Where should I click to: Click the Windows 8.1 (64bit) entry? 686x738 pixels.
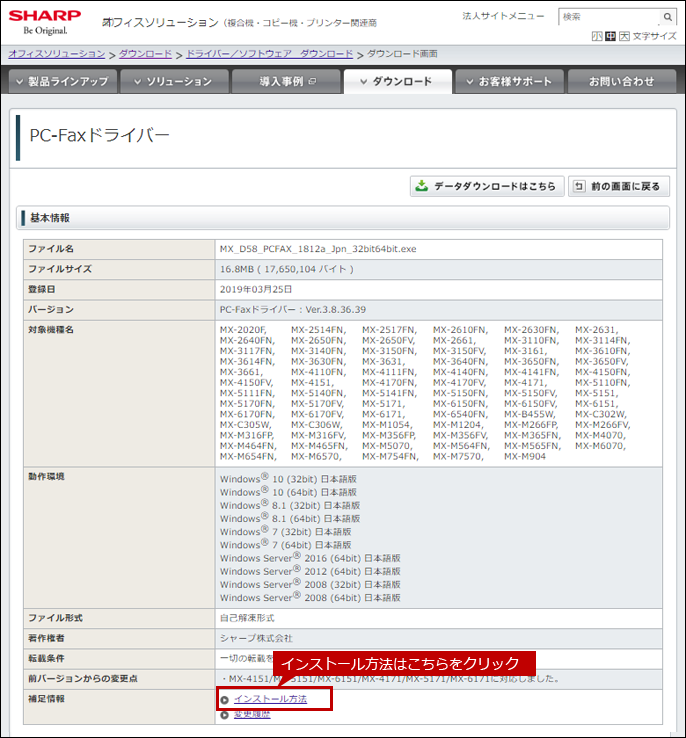(290, 519)
